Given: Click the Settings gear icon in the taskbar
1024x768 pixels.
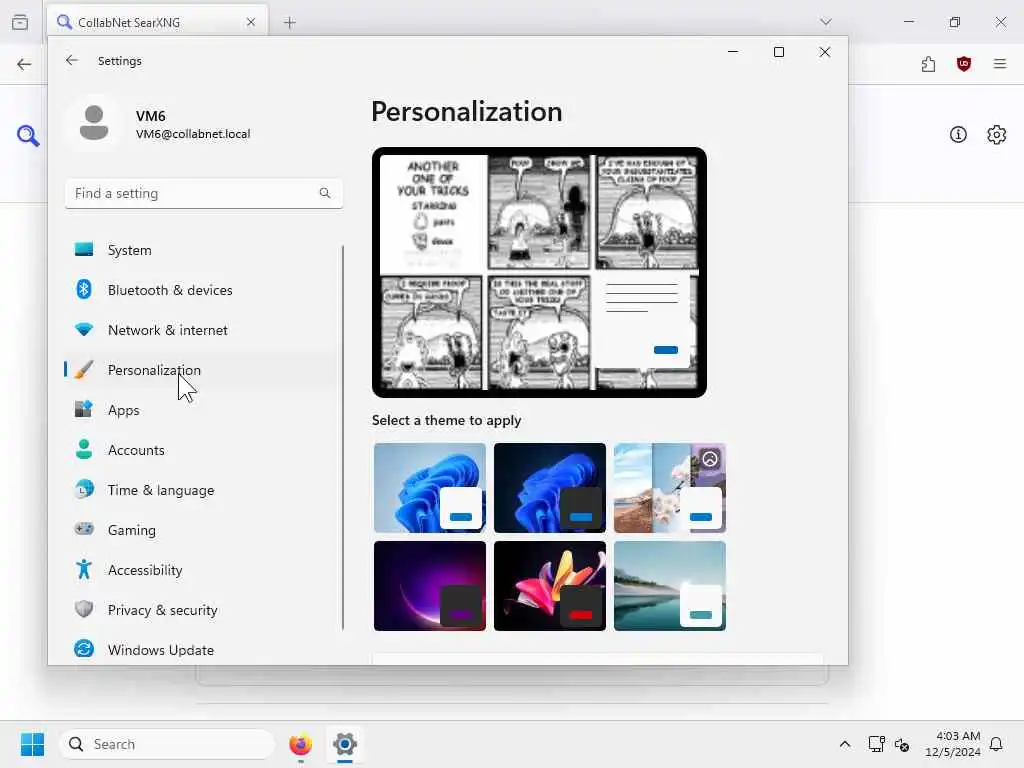Looking at the screenshot, I should pos(345,744).
